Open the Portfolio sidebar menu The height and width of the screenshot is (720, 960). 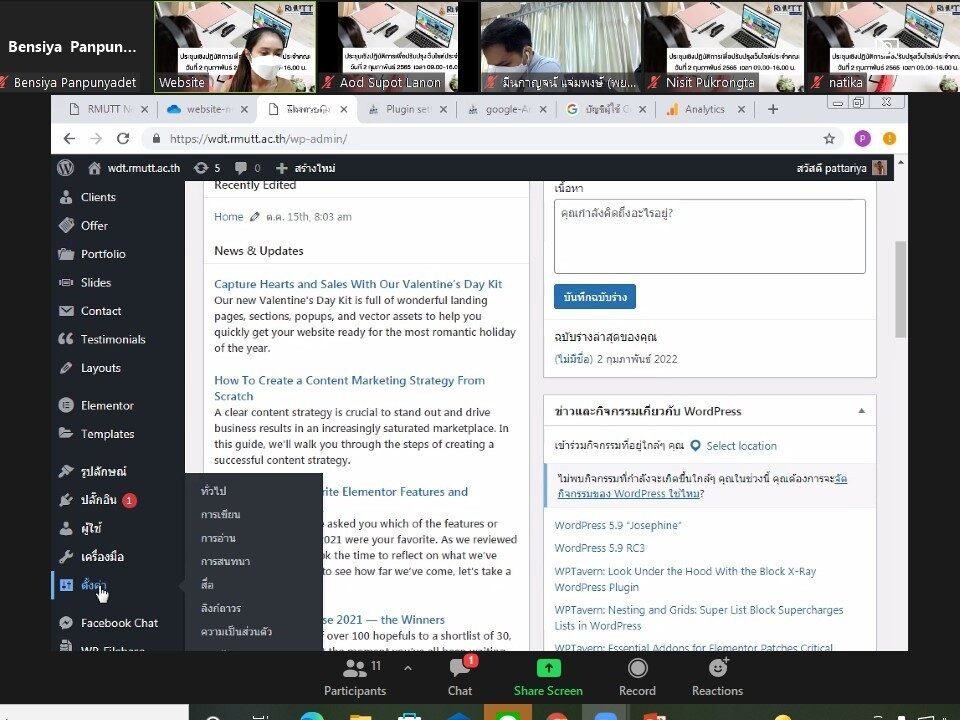[103, 254]
